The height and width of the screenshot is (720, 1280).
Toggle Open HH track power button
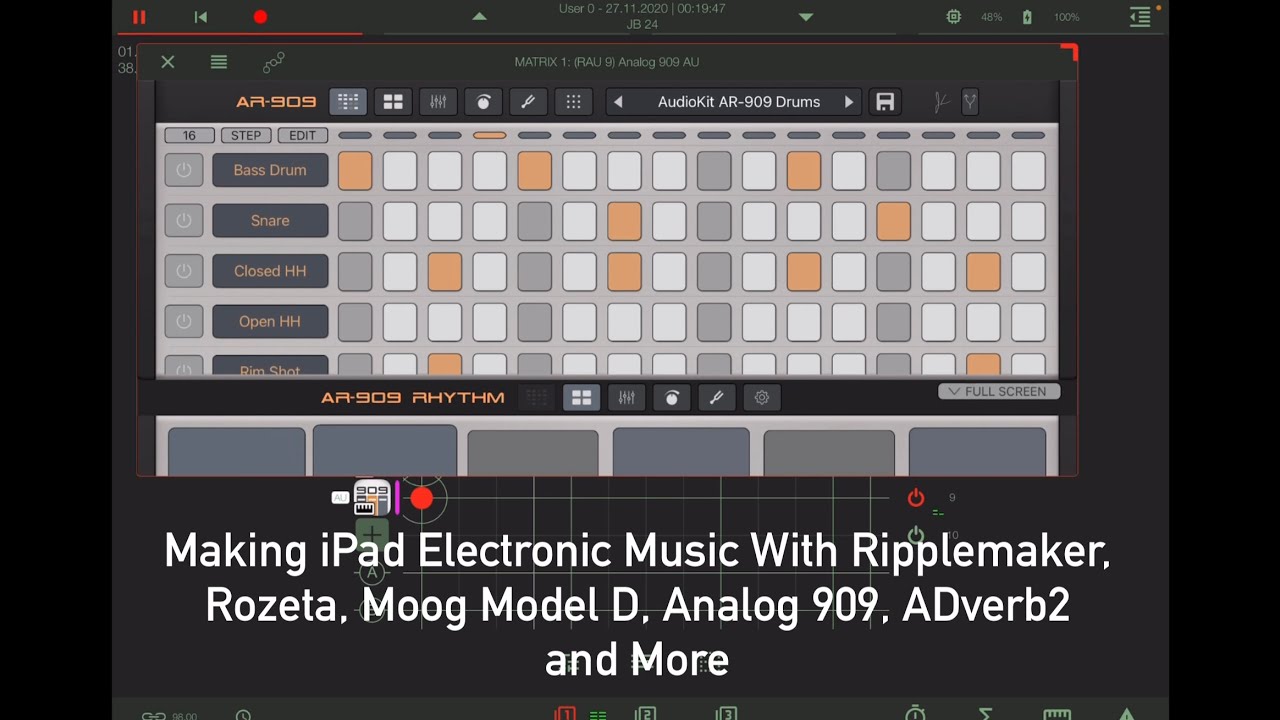(183, 321)
